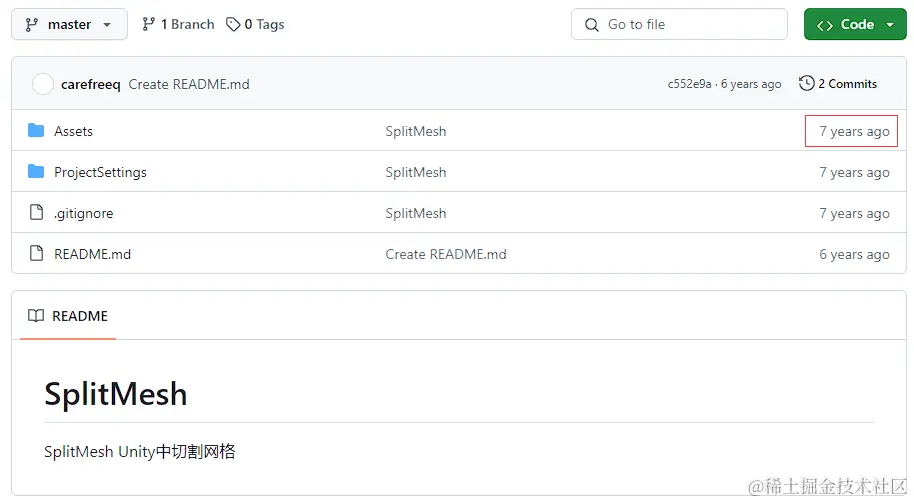Viewport: 914px width, 503px height.
Task: Focus the Go to file search field
Action: point(679,24)
